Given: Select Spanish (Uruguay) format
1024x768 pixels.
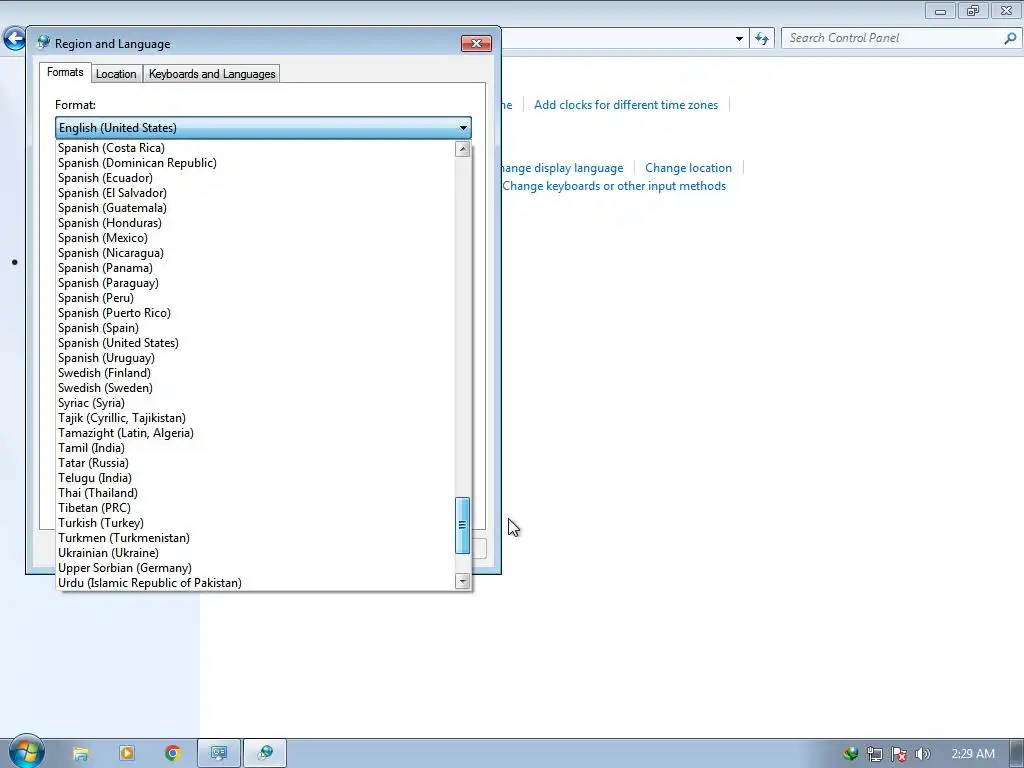Looking at the screenshot, I should point(255,359).
